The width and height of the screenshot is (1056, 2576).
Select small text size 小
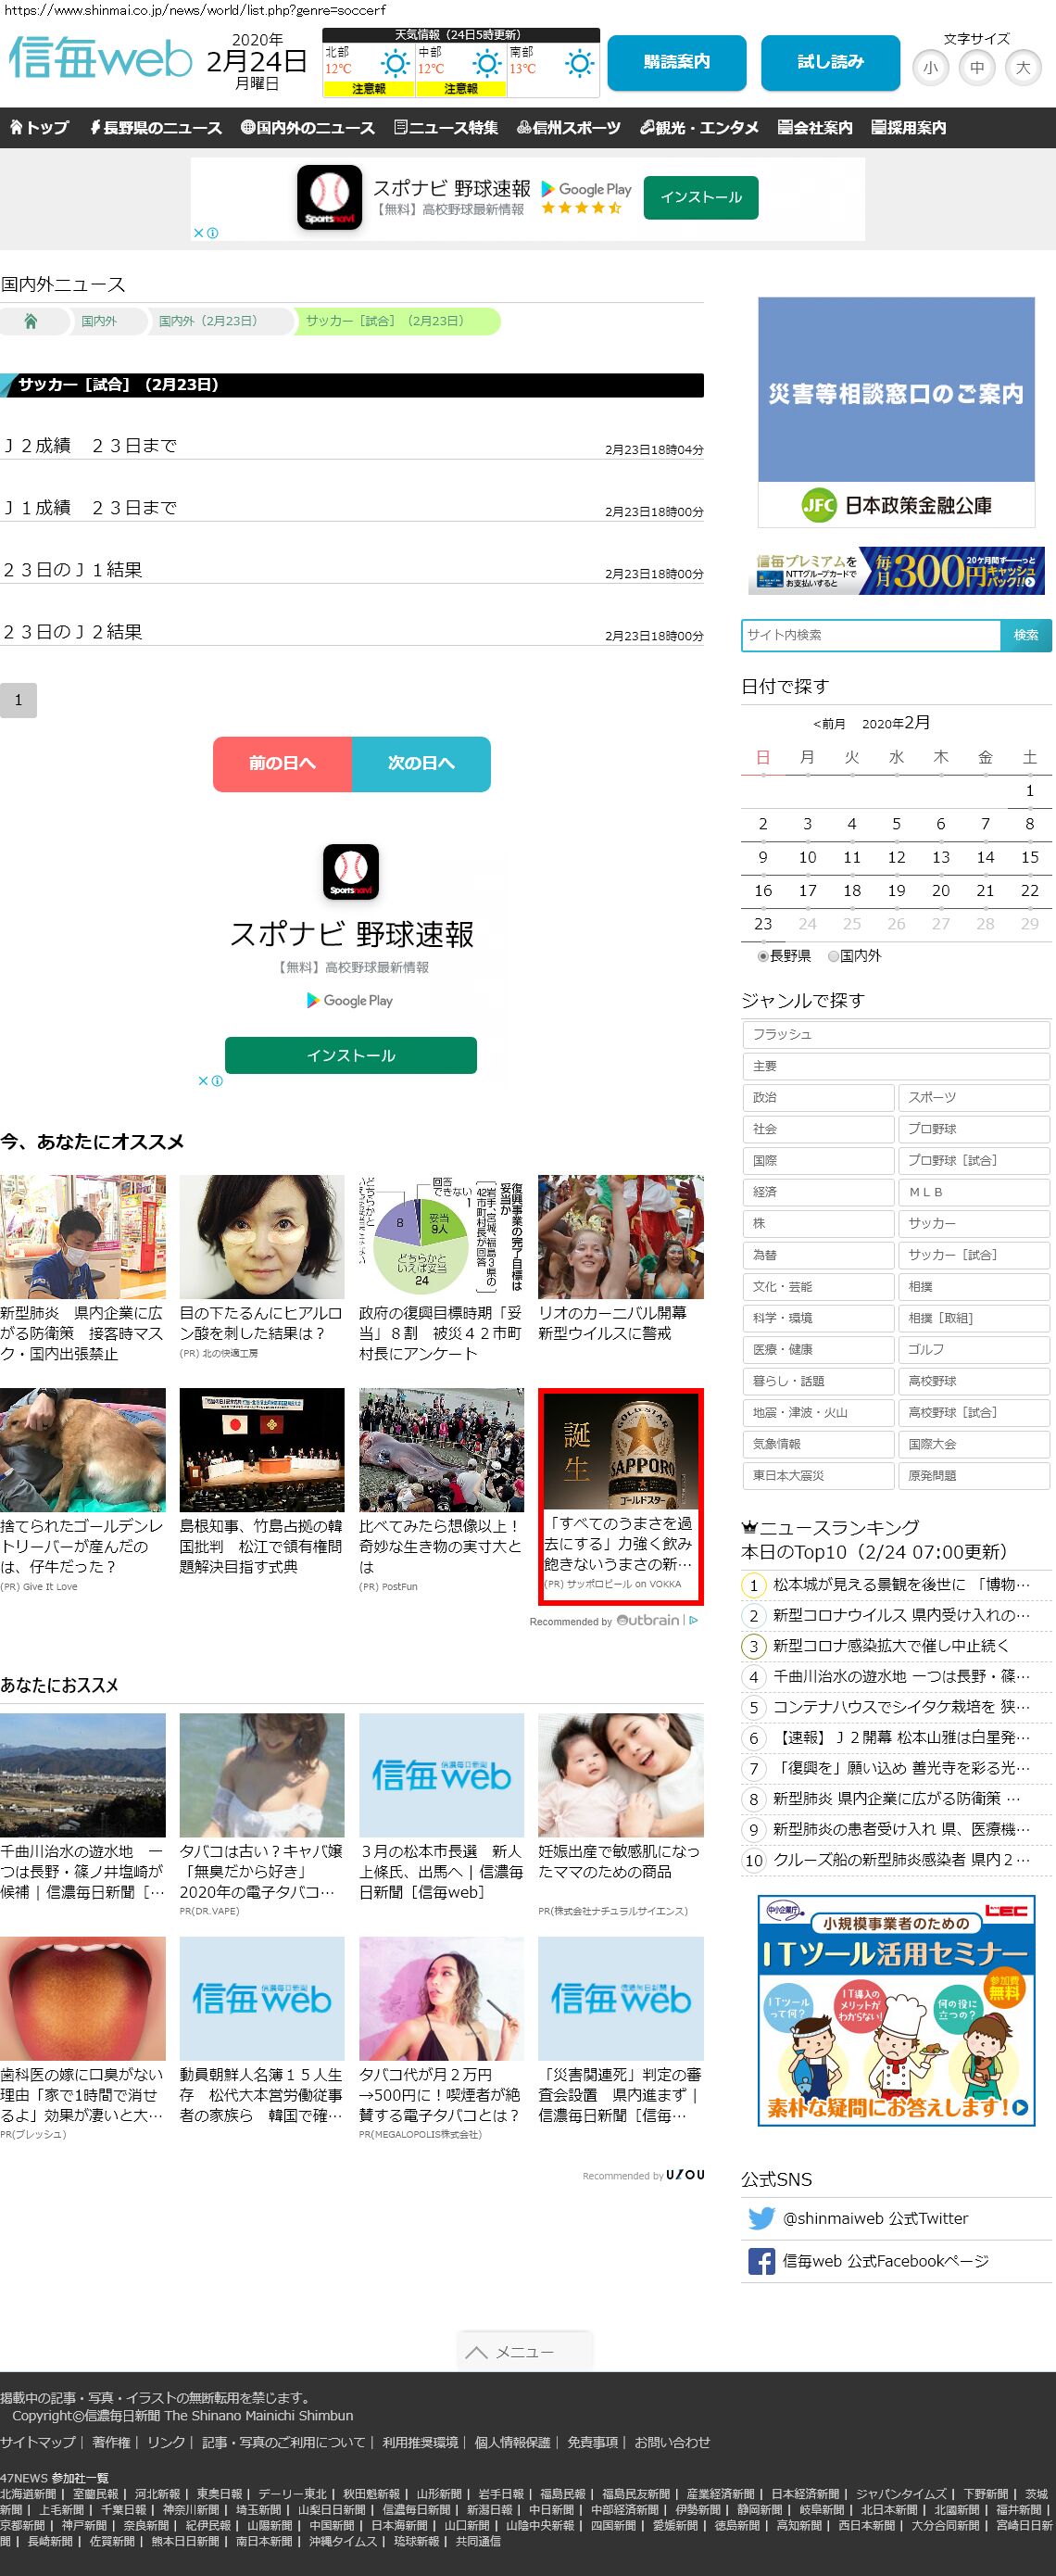click(931, 68)
